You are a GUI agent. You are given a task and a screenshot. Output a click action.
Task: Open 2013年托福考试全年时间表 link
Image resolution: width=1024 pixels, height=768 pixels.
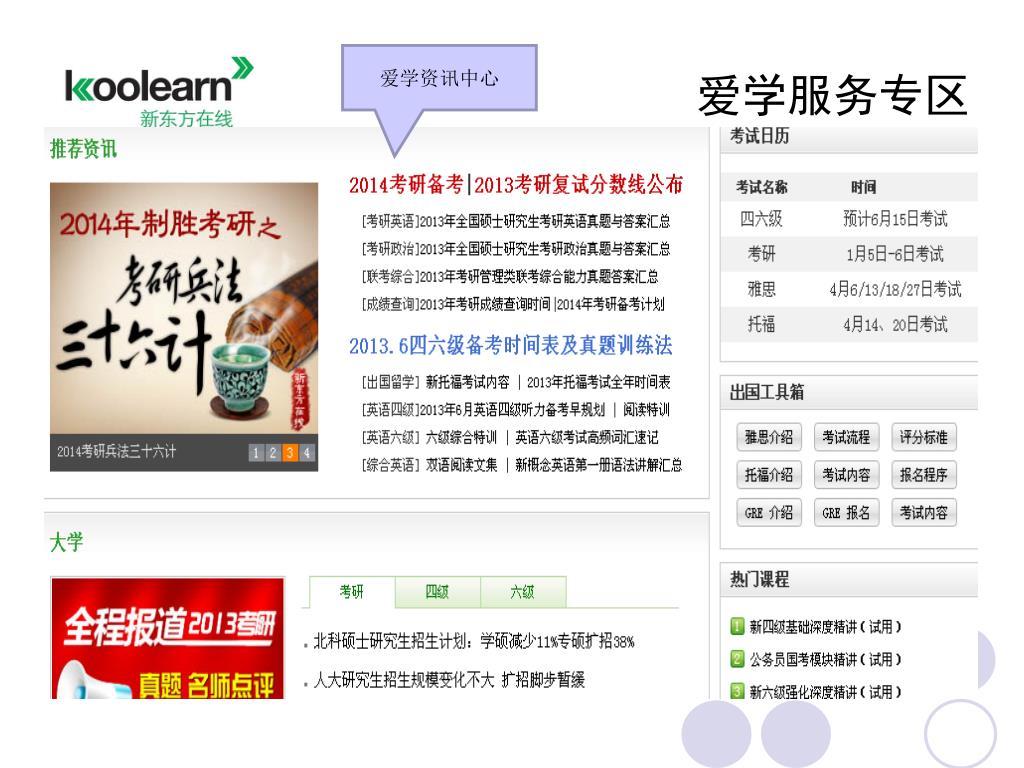click(598, 382)
